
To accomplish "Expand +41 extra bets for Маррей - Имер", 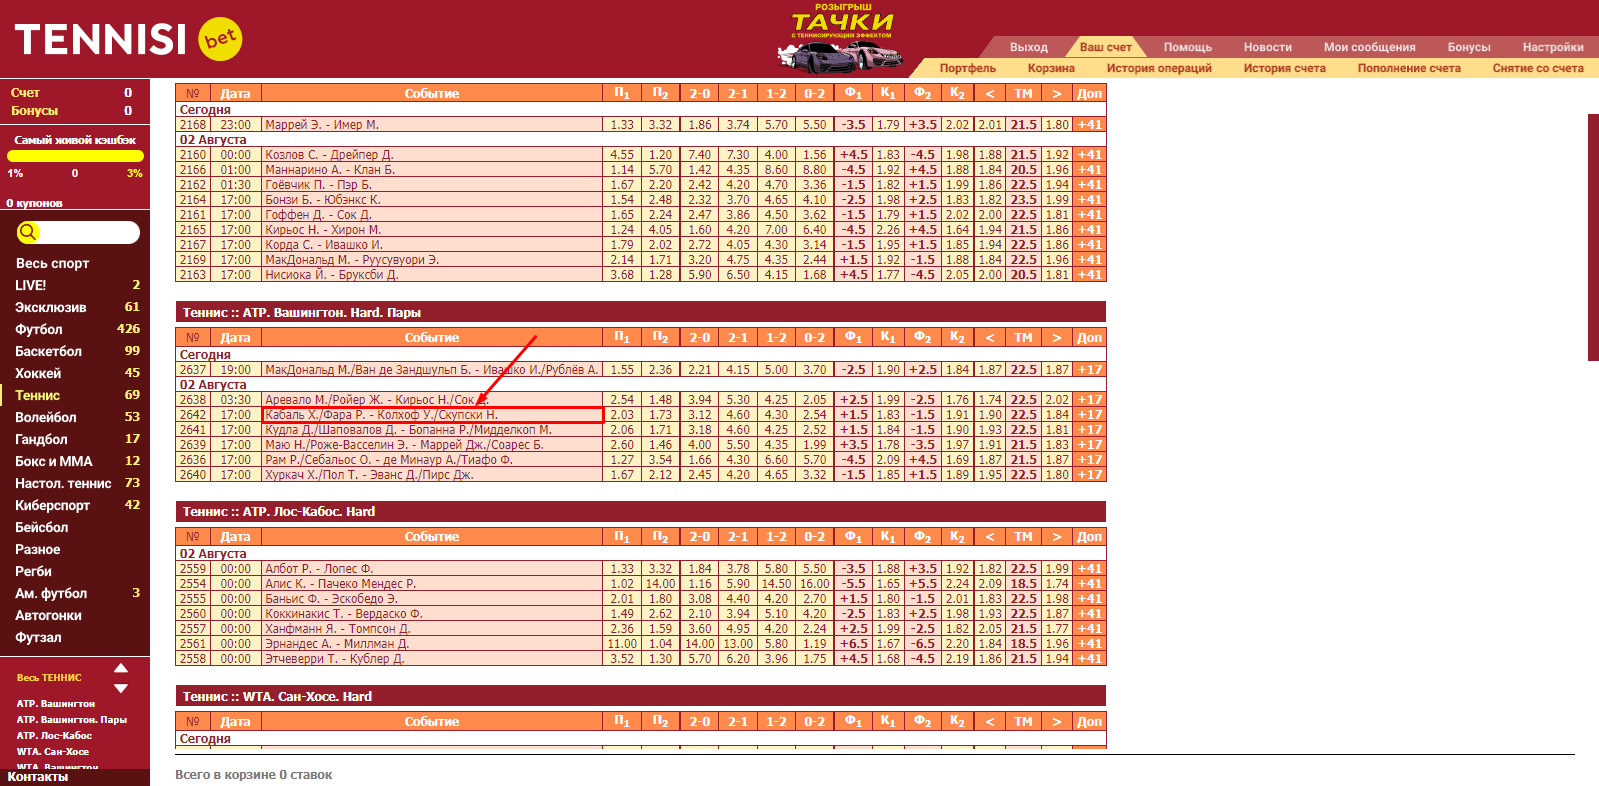I will pos(1089,125).
